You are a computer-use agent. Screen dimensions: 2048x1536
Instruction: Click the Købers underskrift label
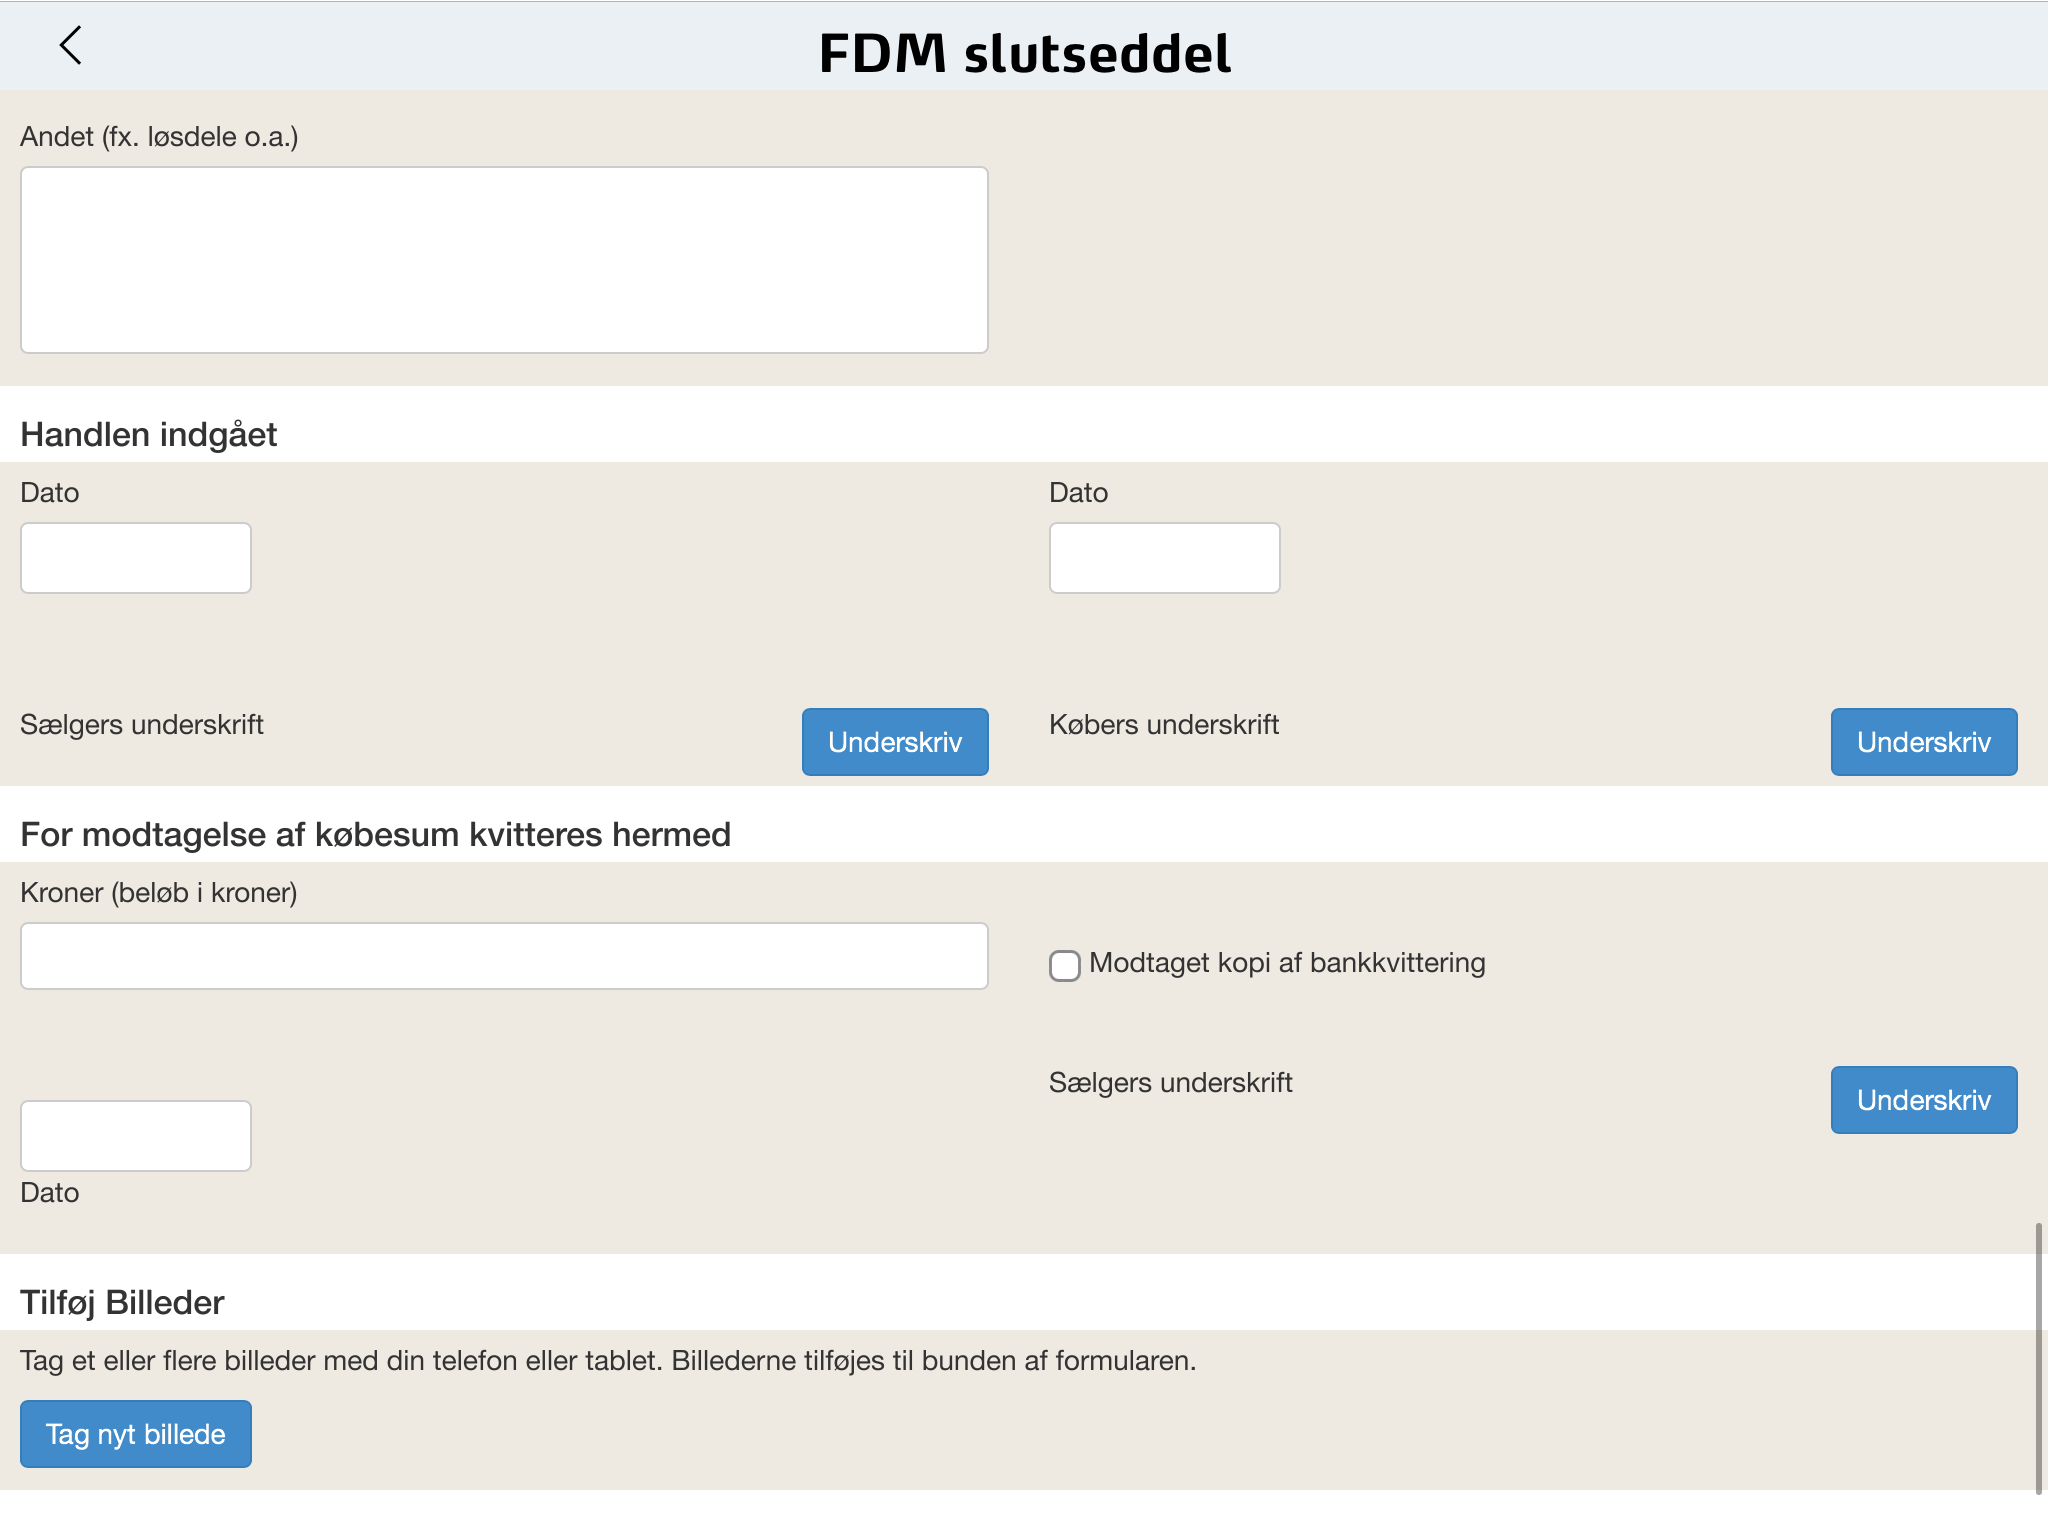point(1164,725)
